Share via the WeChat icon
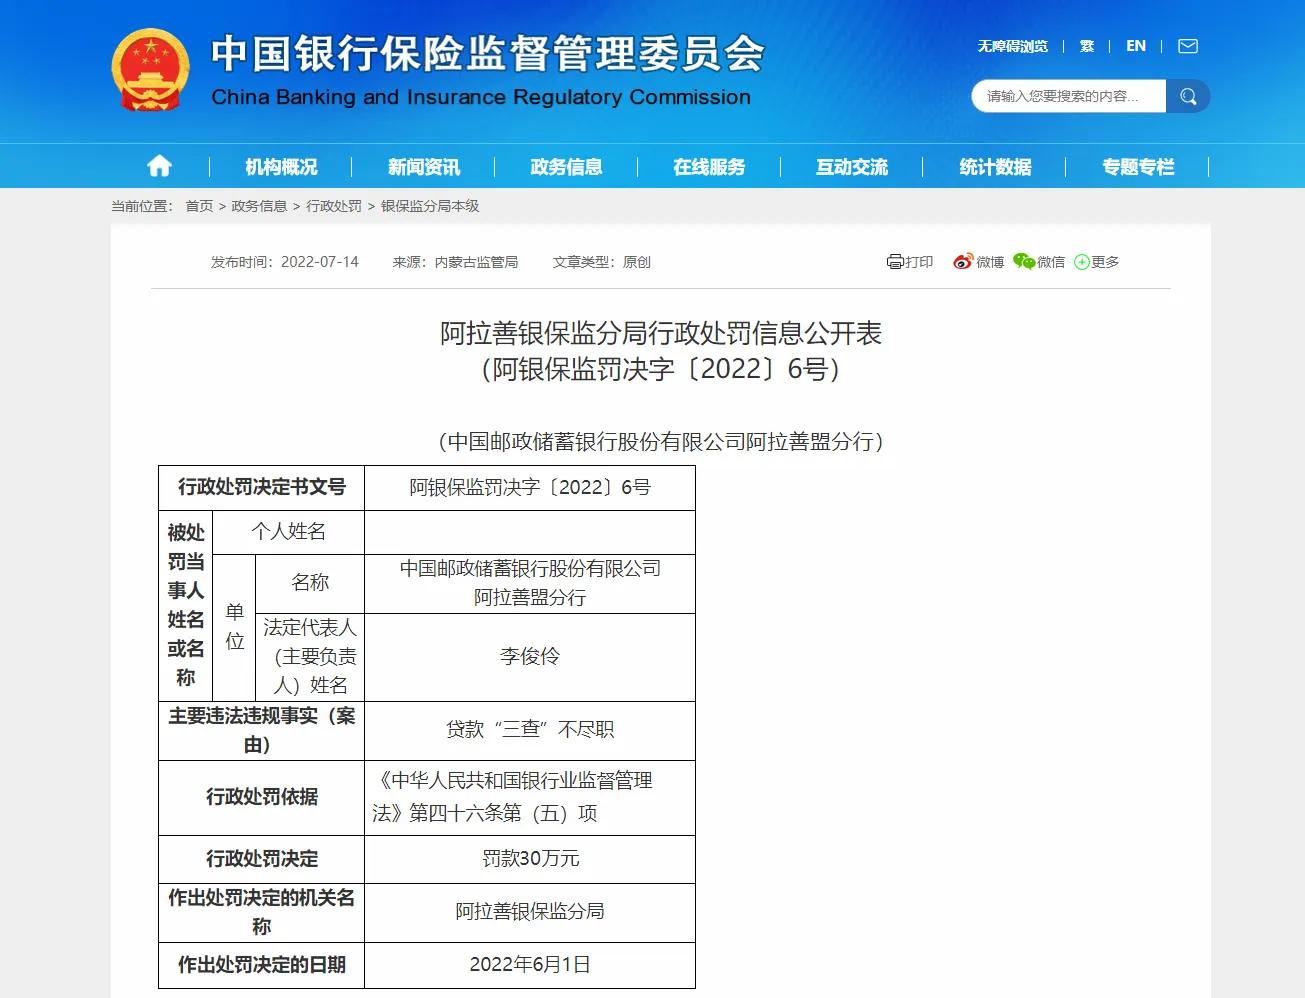 point(1024,261)
